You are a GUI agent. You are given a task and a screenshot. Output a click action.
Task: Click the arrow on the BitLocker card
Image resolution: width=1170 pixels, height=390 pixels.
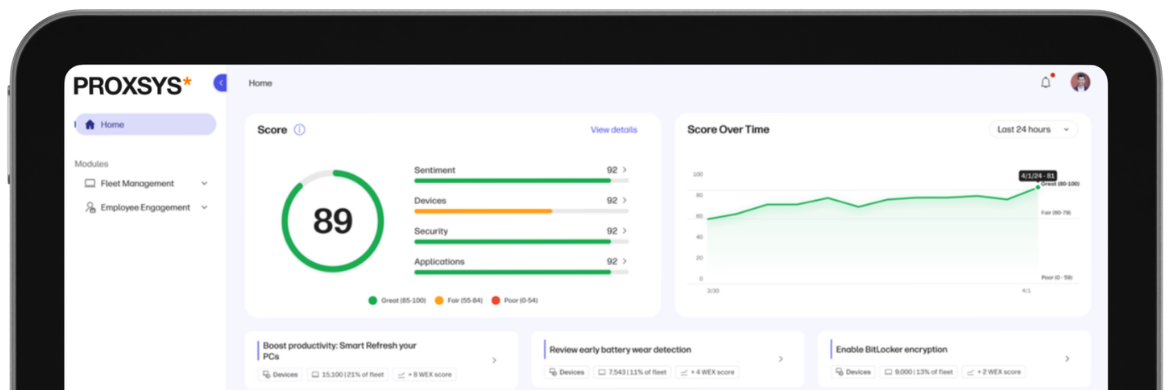click(1067, 359)
